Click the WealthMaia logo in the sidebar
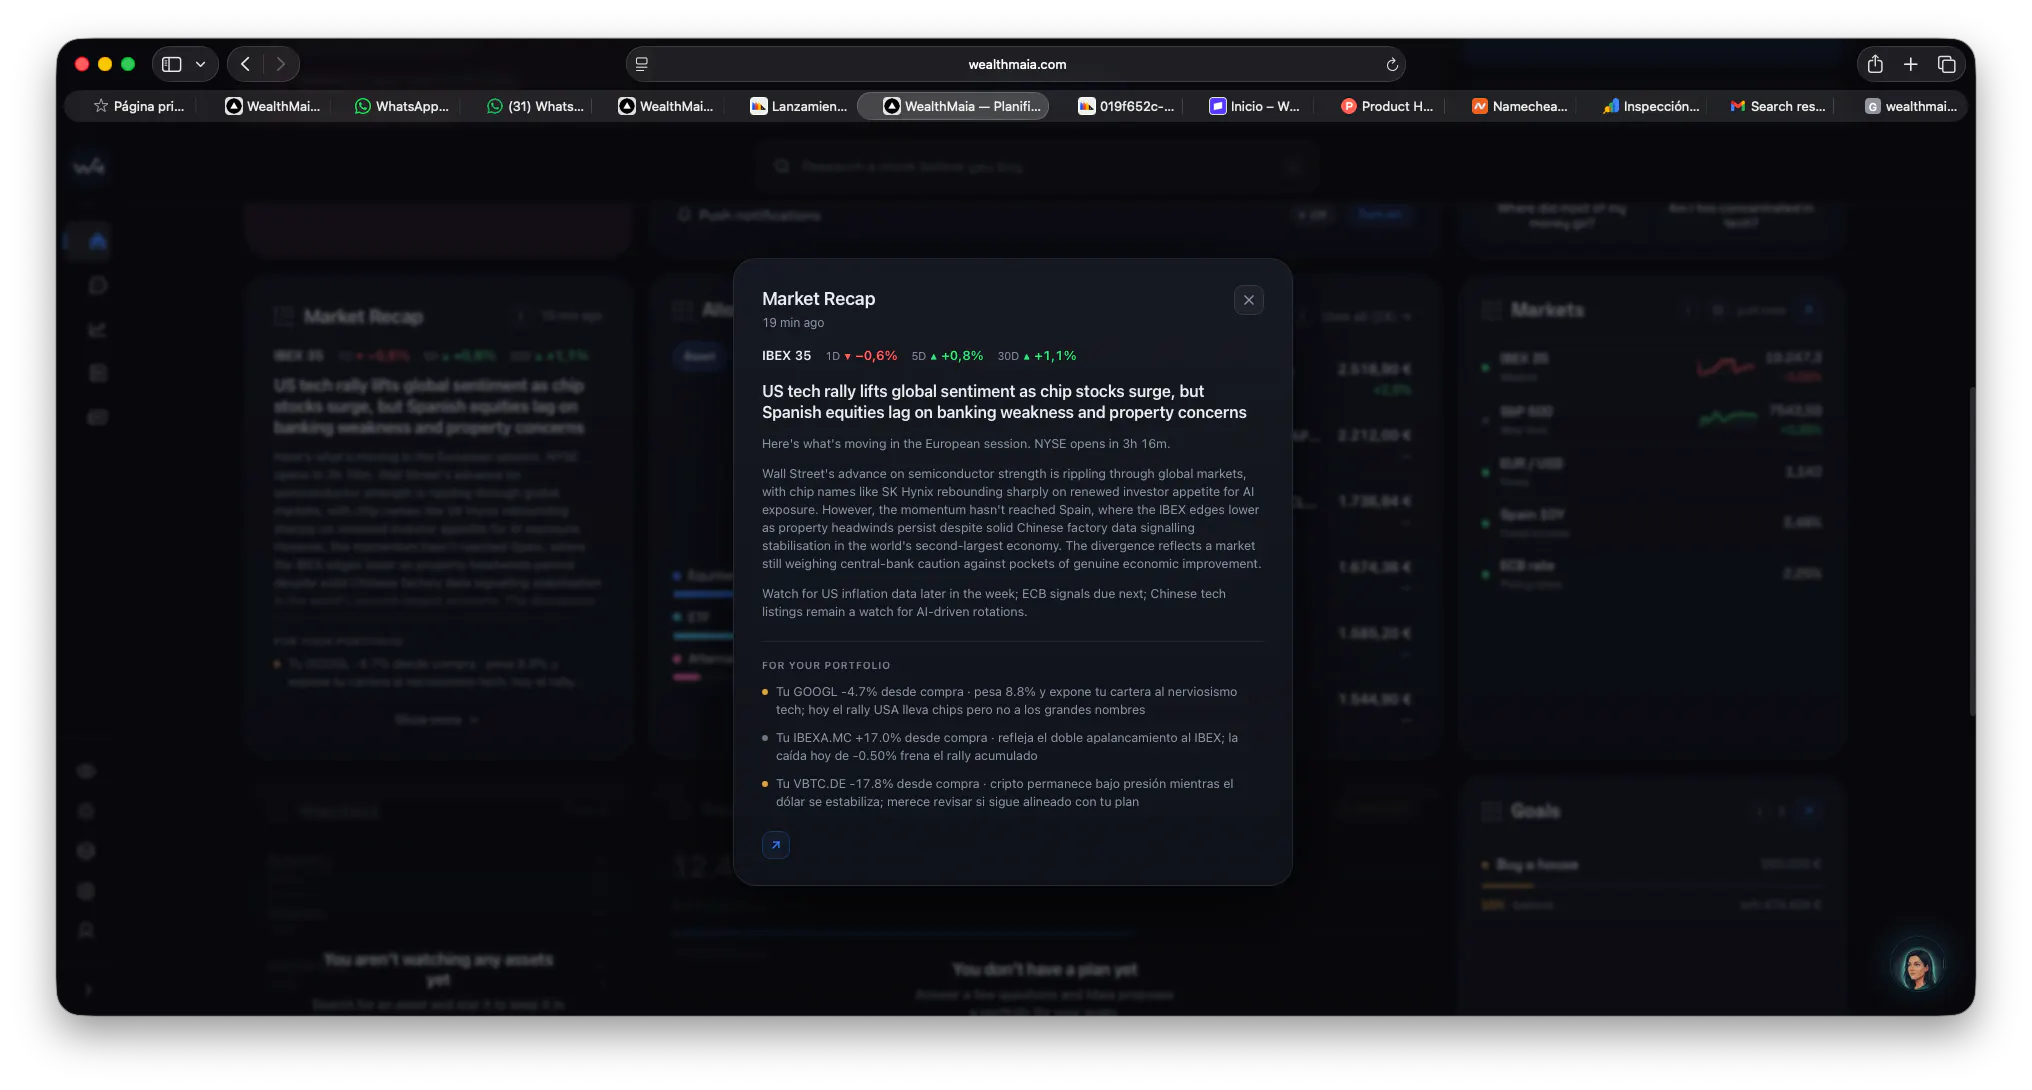Image resolution: width=2032 pixels, height=1090 pixels. point(89,166)
